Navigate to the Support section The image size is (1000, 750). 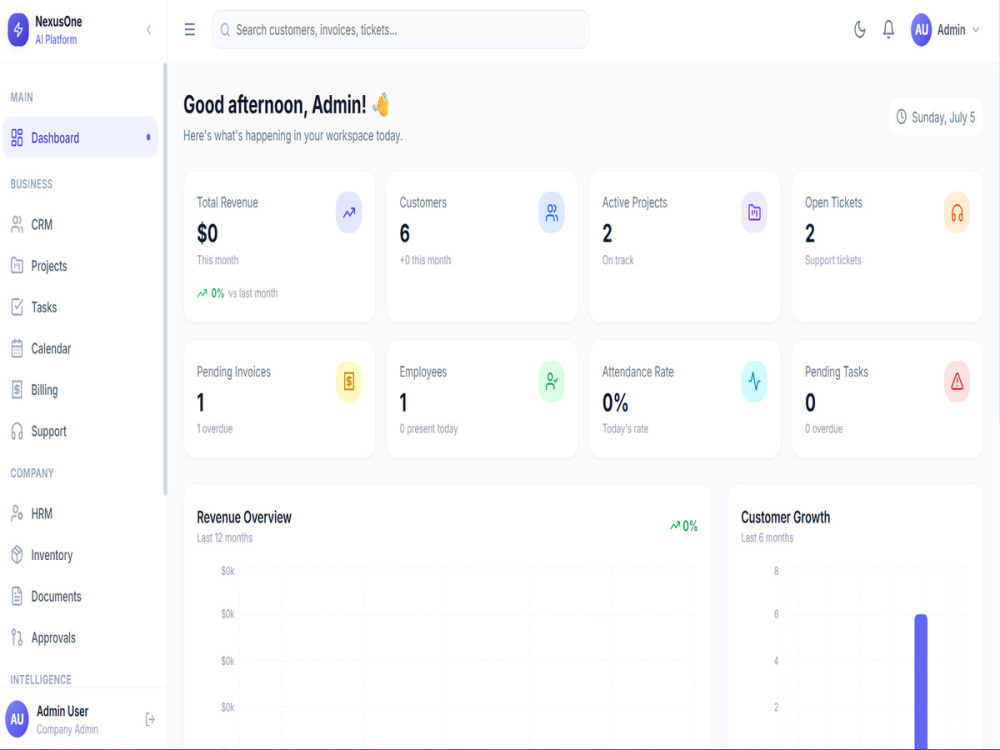pyautogui.click(x=80, y=431)
